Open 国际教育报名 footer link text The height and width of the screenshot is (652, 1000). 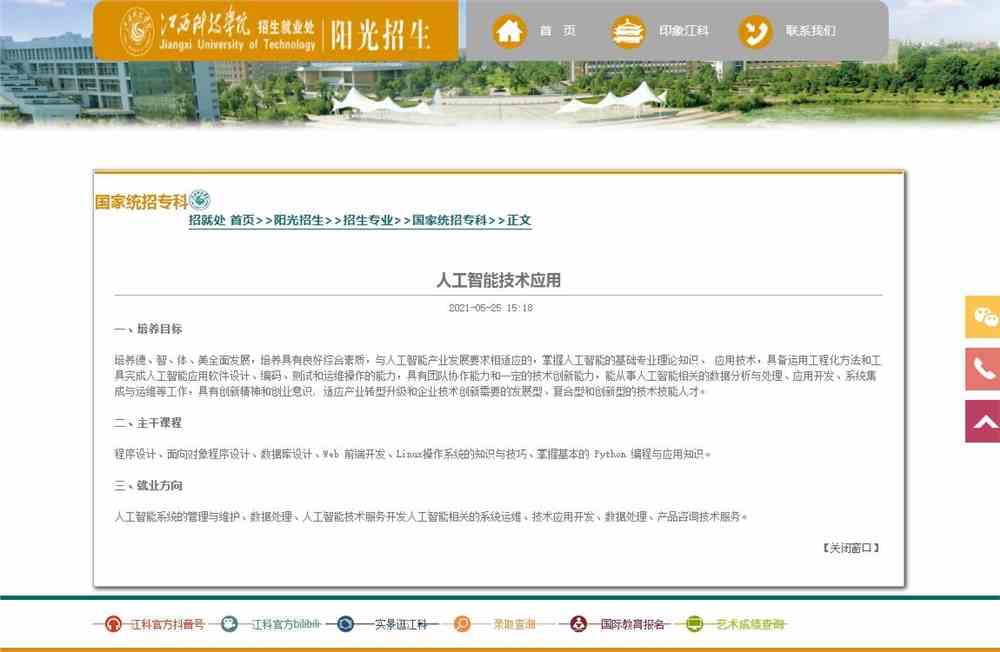632,624
